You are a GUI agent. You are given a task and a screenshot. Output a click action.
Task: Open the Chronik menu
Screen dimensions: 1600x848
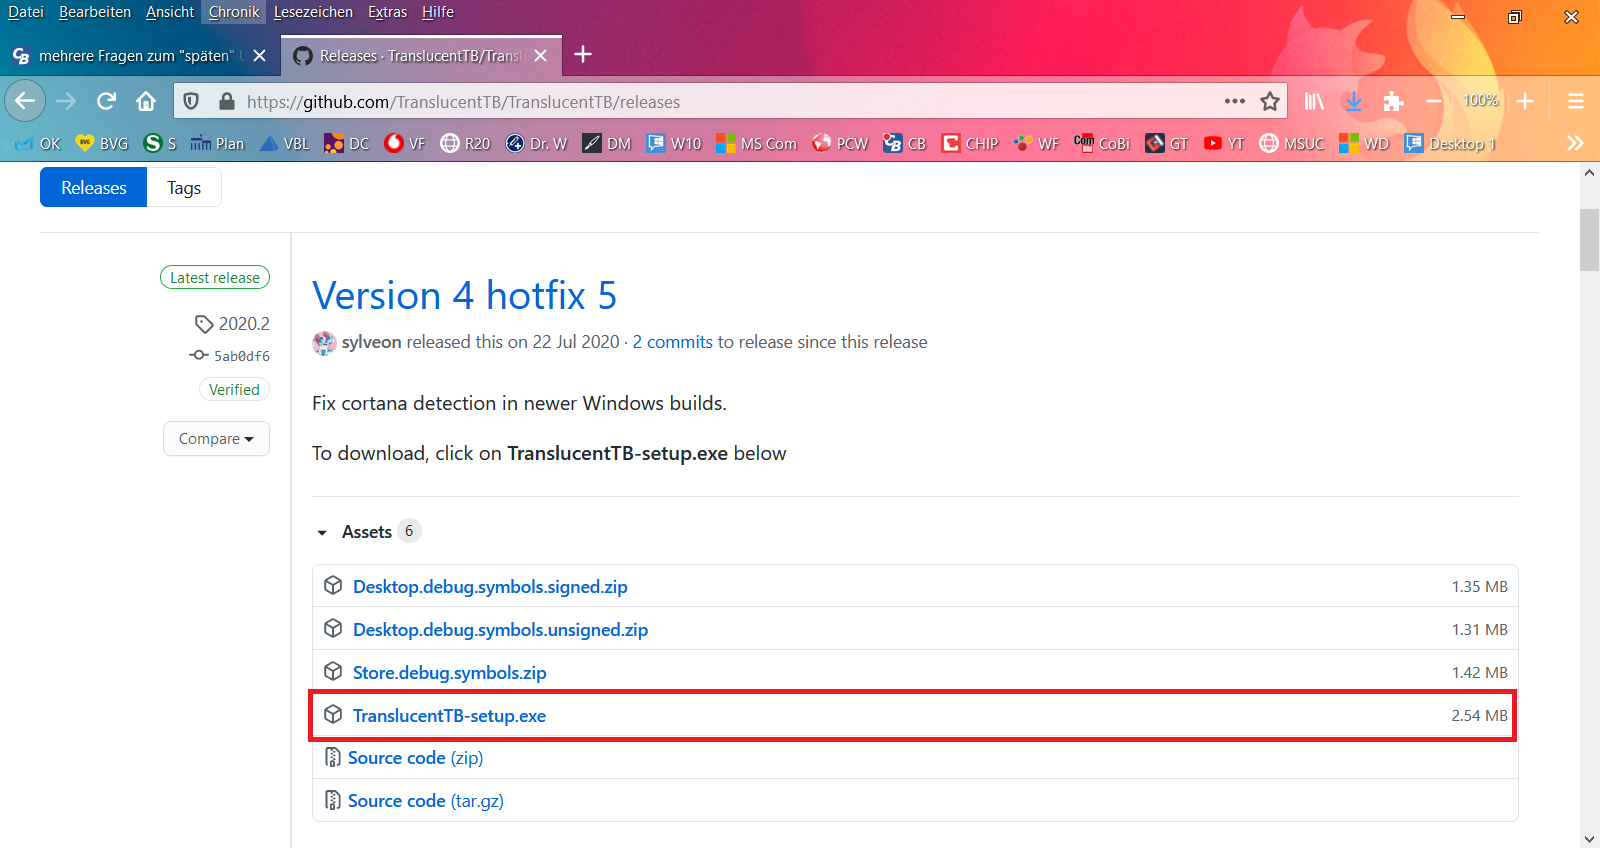tap(234, 12)
